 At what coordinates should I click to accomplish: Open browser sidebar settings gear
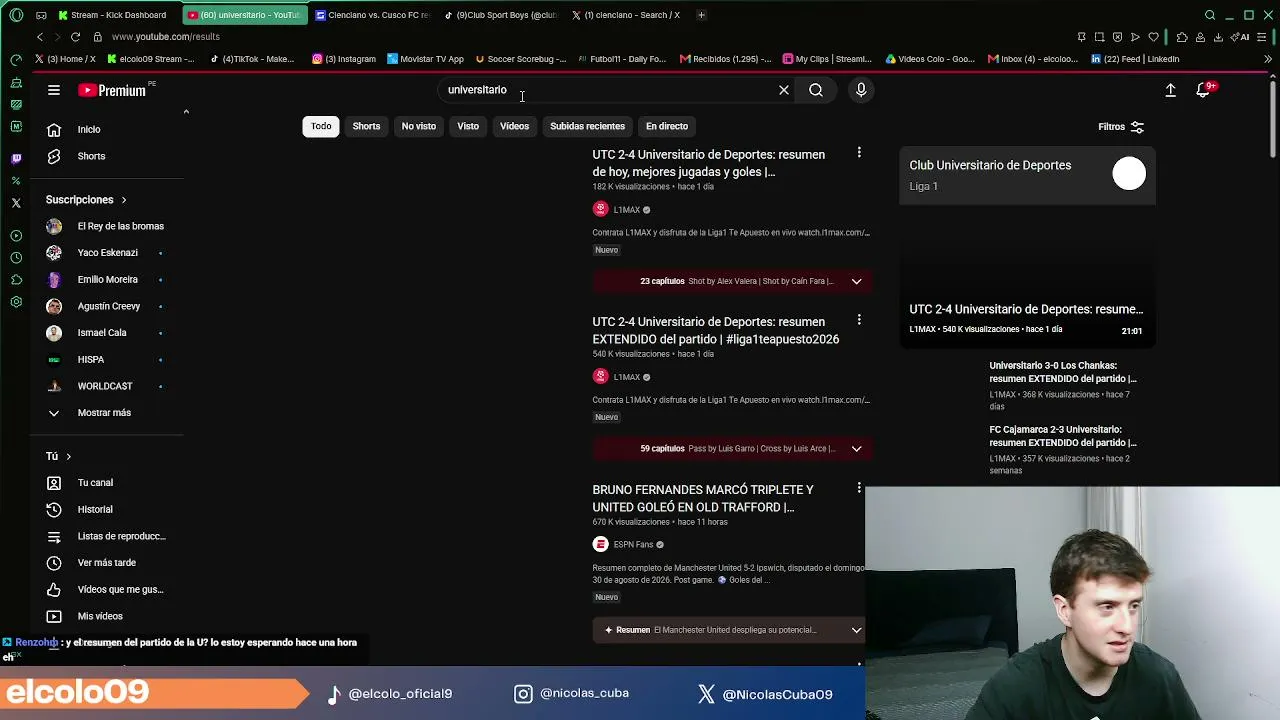coord(16,302)
